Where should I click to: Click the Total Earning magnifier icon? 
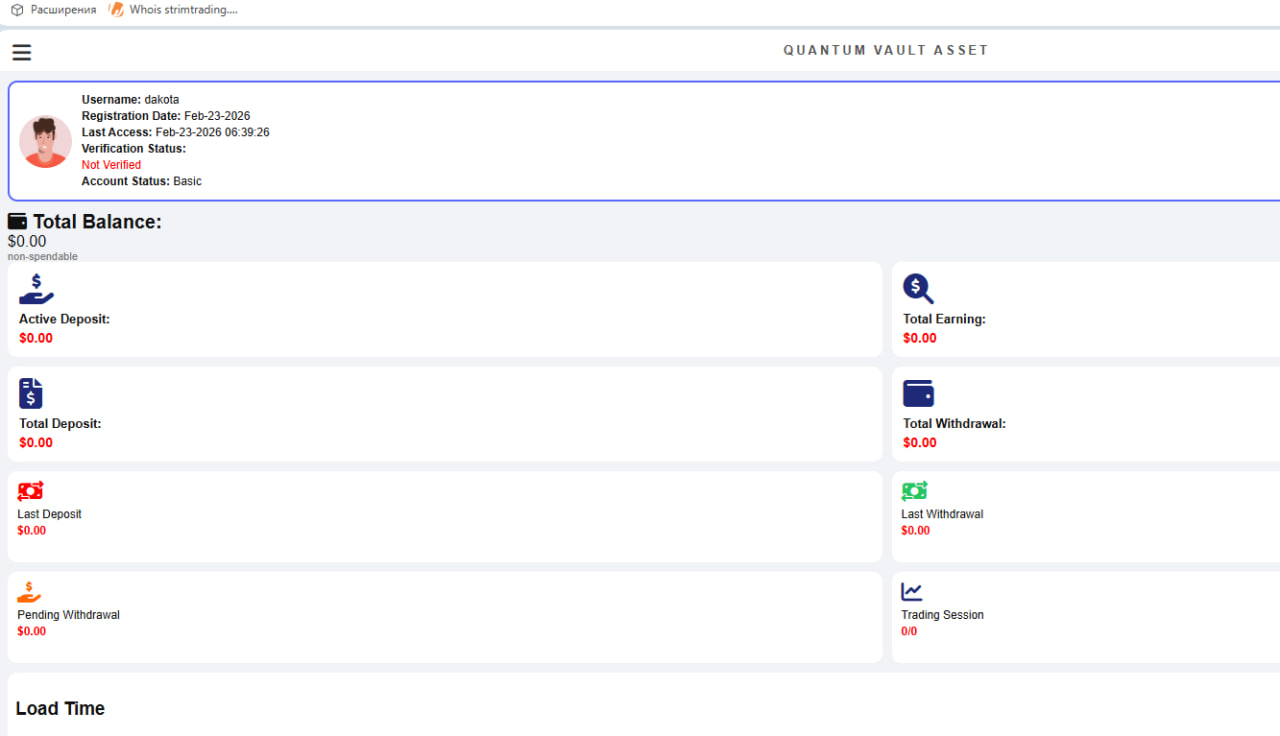[x=918, y=289]
